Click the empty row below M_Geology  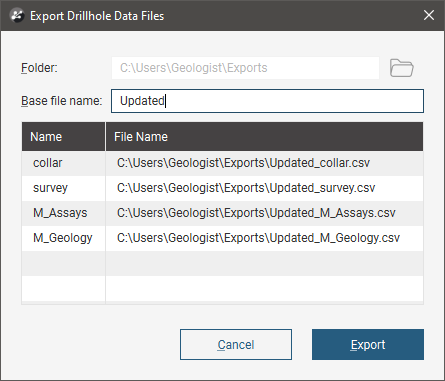223,263
